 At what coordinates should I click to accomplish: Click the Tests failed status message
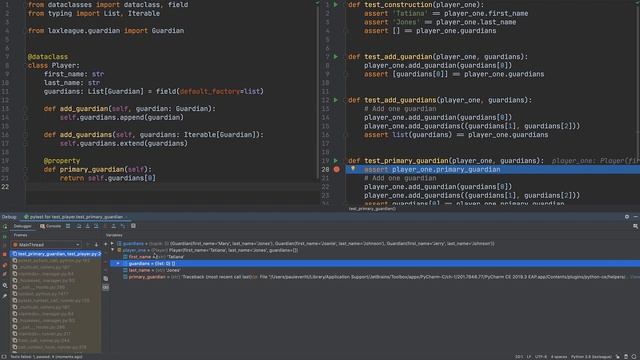pos(46,357)
